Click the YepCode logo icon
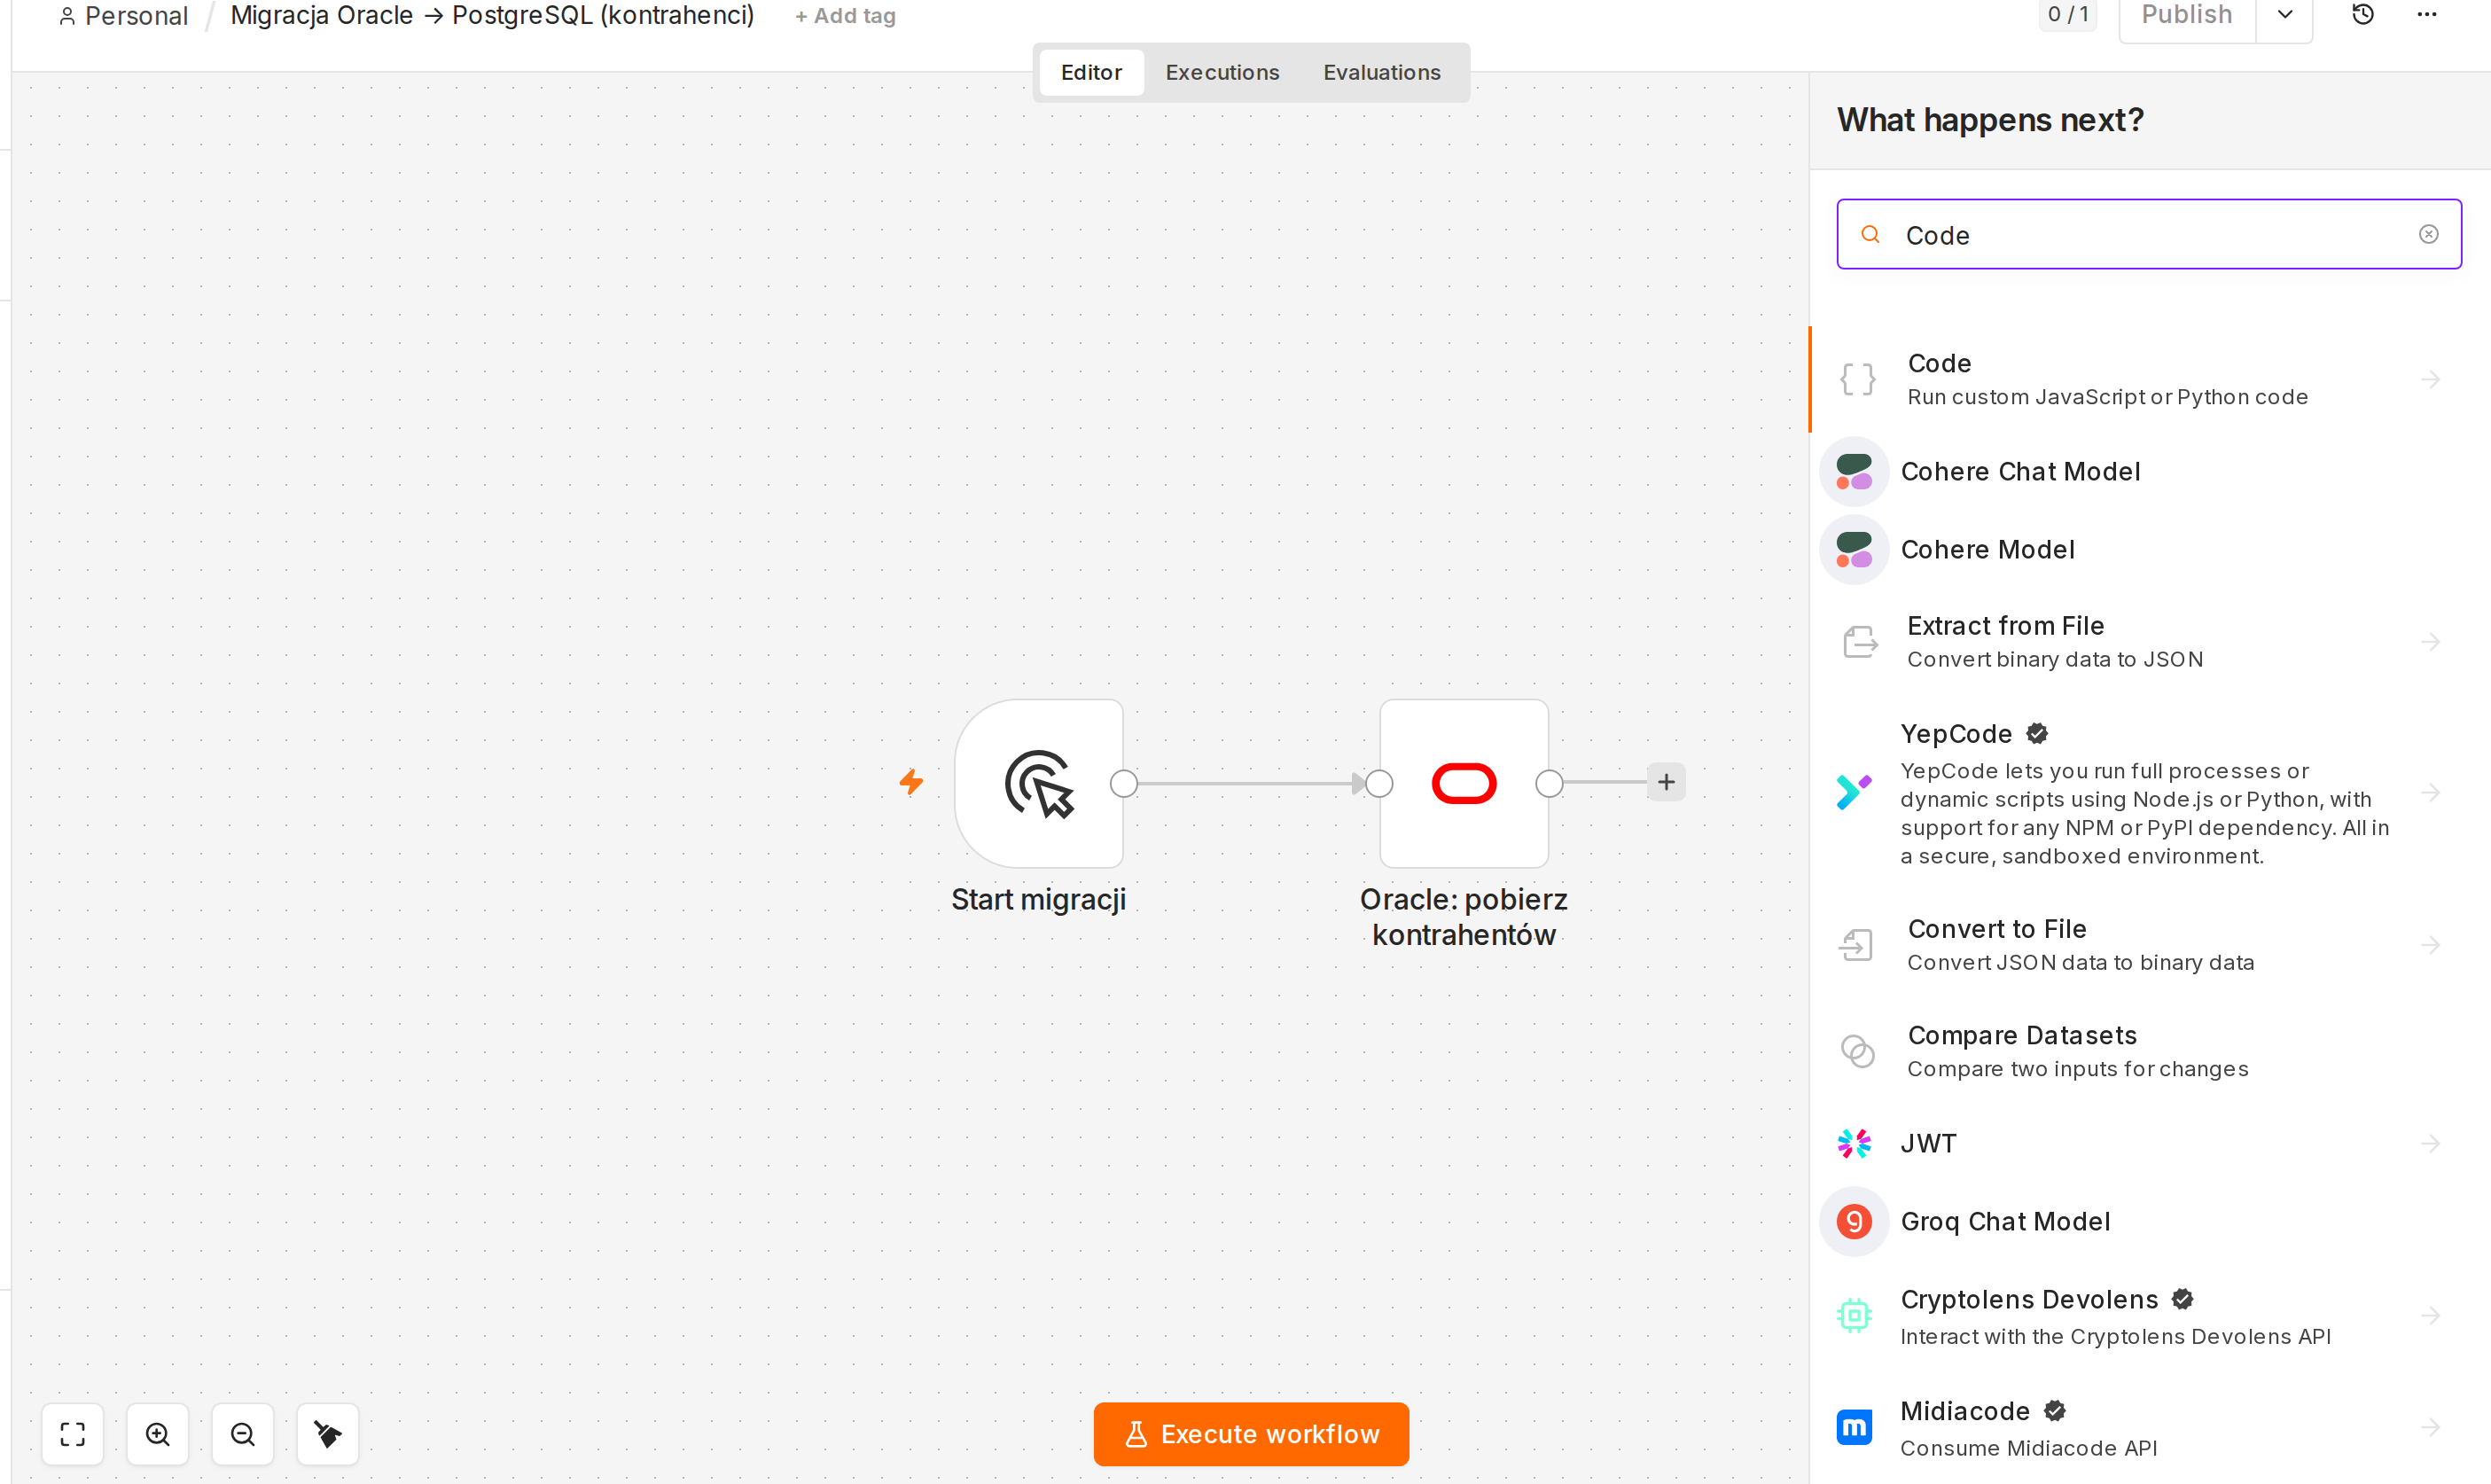The image size is (2491, 1484). 1853,792
